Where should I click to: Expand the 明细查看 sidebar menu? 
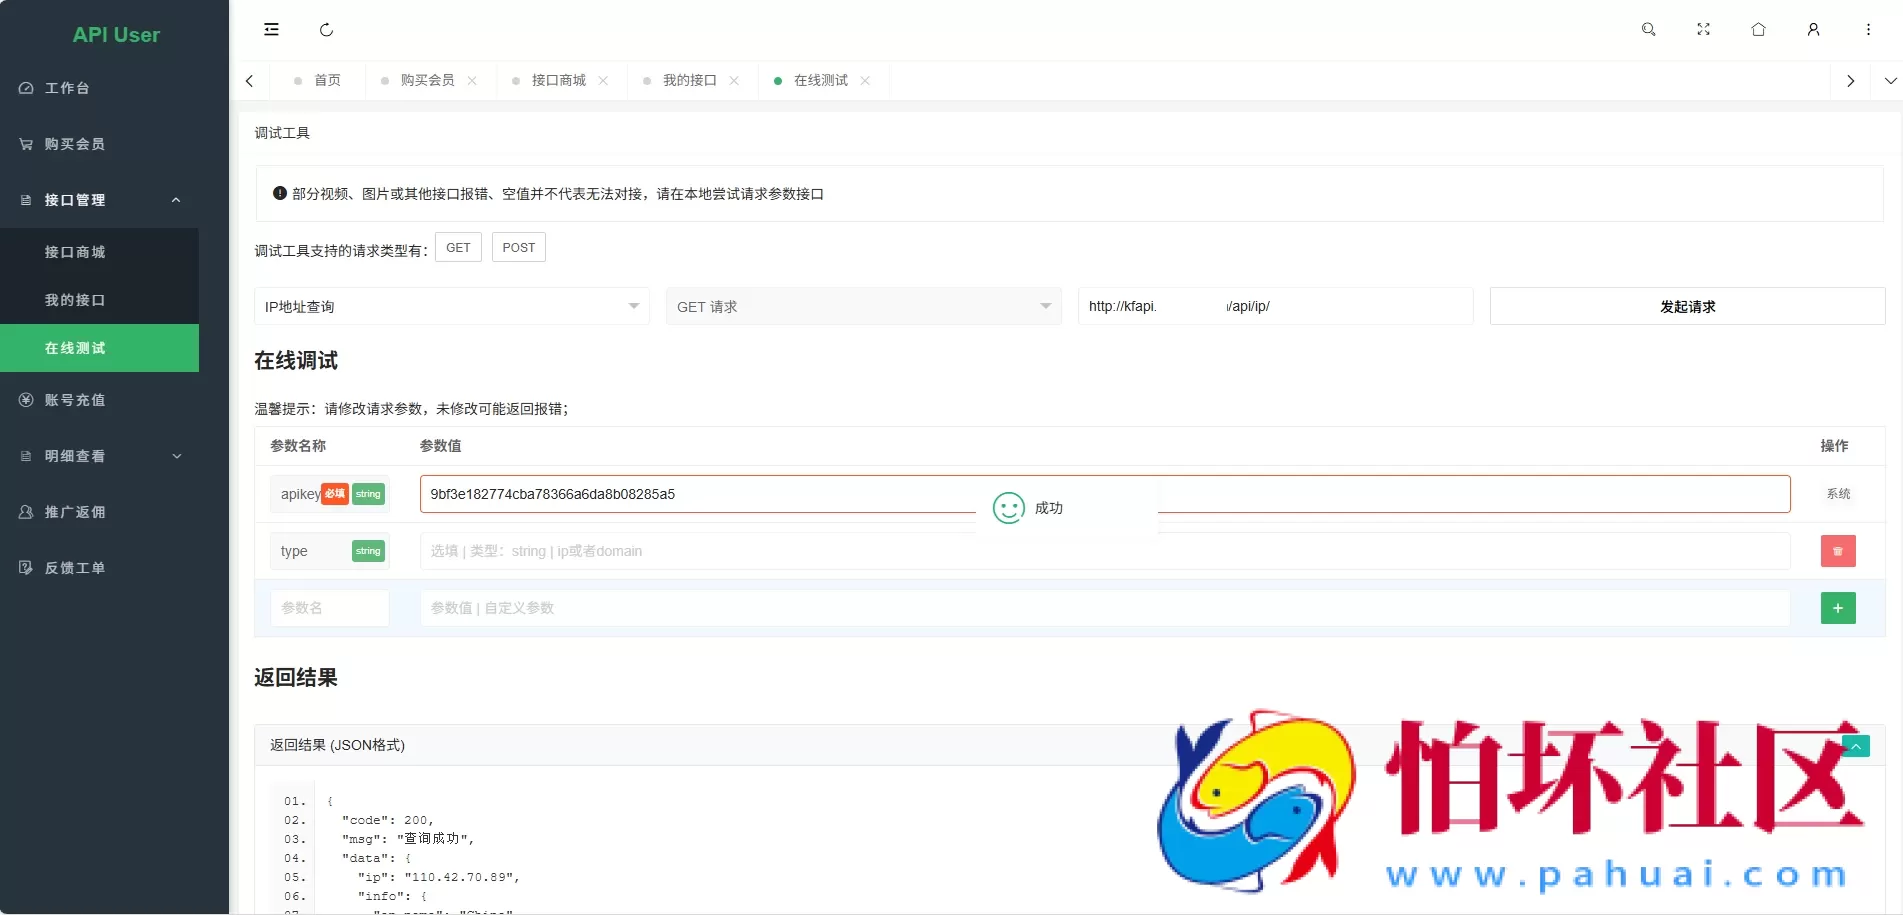point(73,456)
